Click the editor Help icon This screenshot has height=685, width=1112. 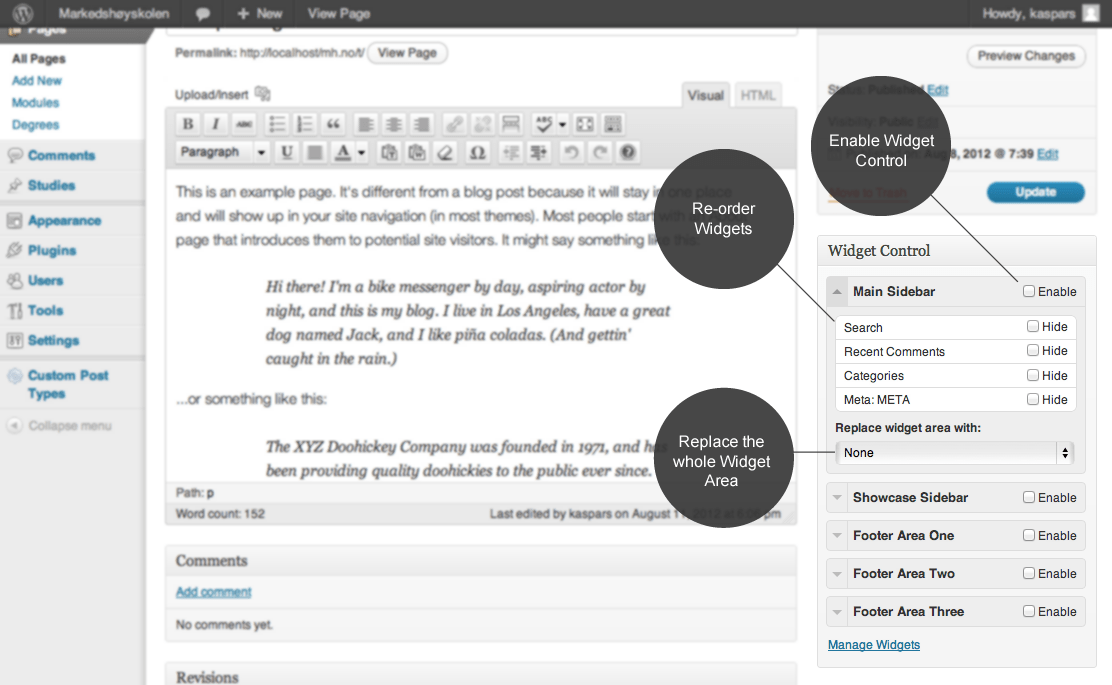625,151
